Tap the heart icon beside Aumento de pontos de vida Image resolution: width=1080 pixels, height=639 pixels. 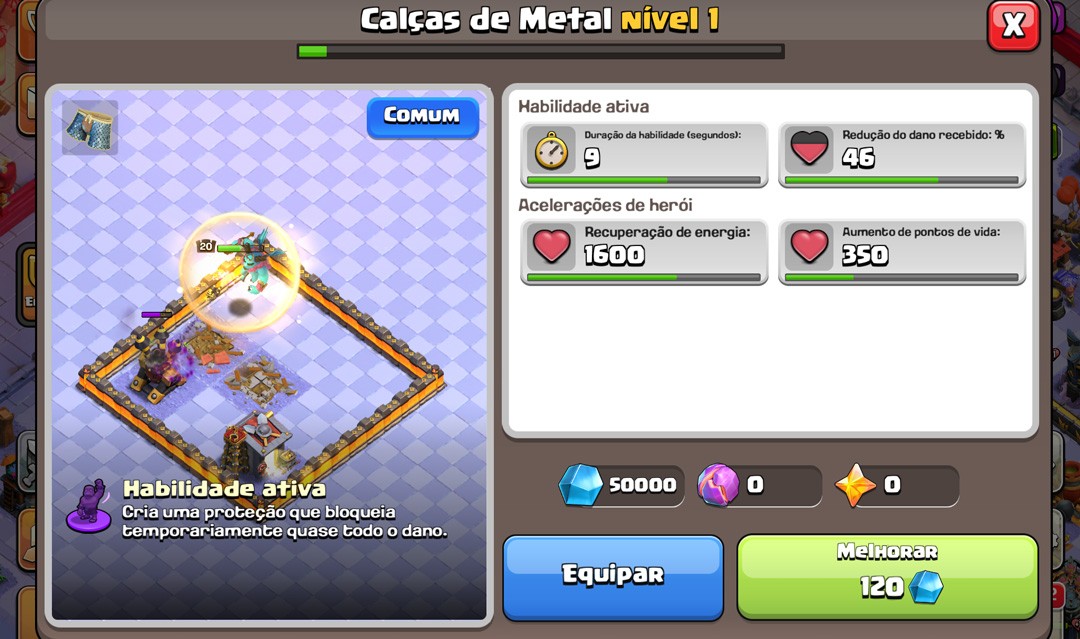809,246
